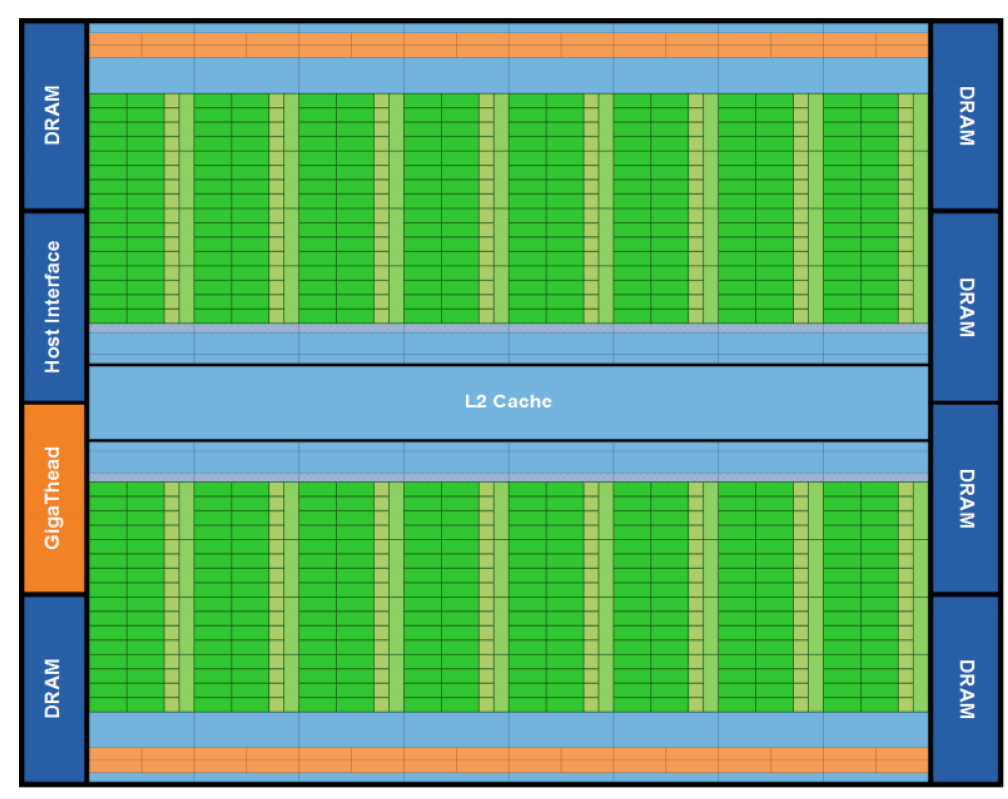Select the orange GigaThread block

(54, 498)
